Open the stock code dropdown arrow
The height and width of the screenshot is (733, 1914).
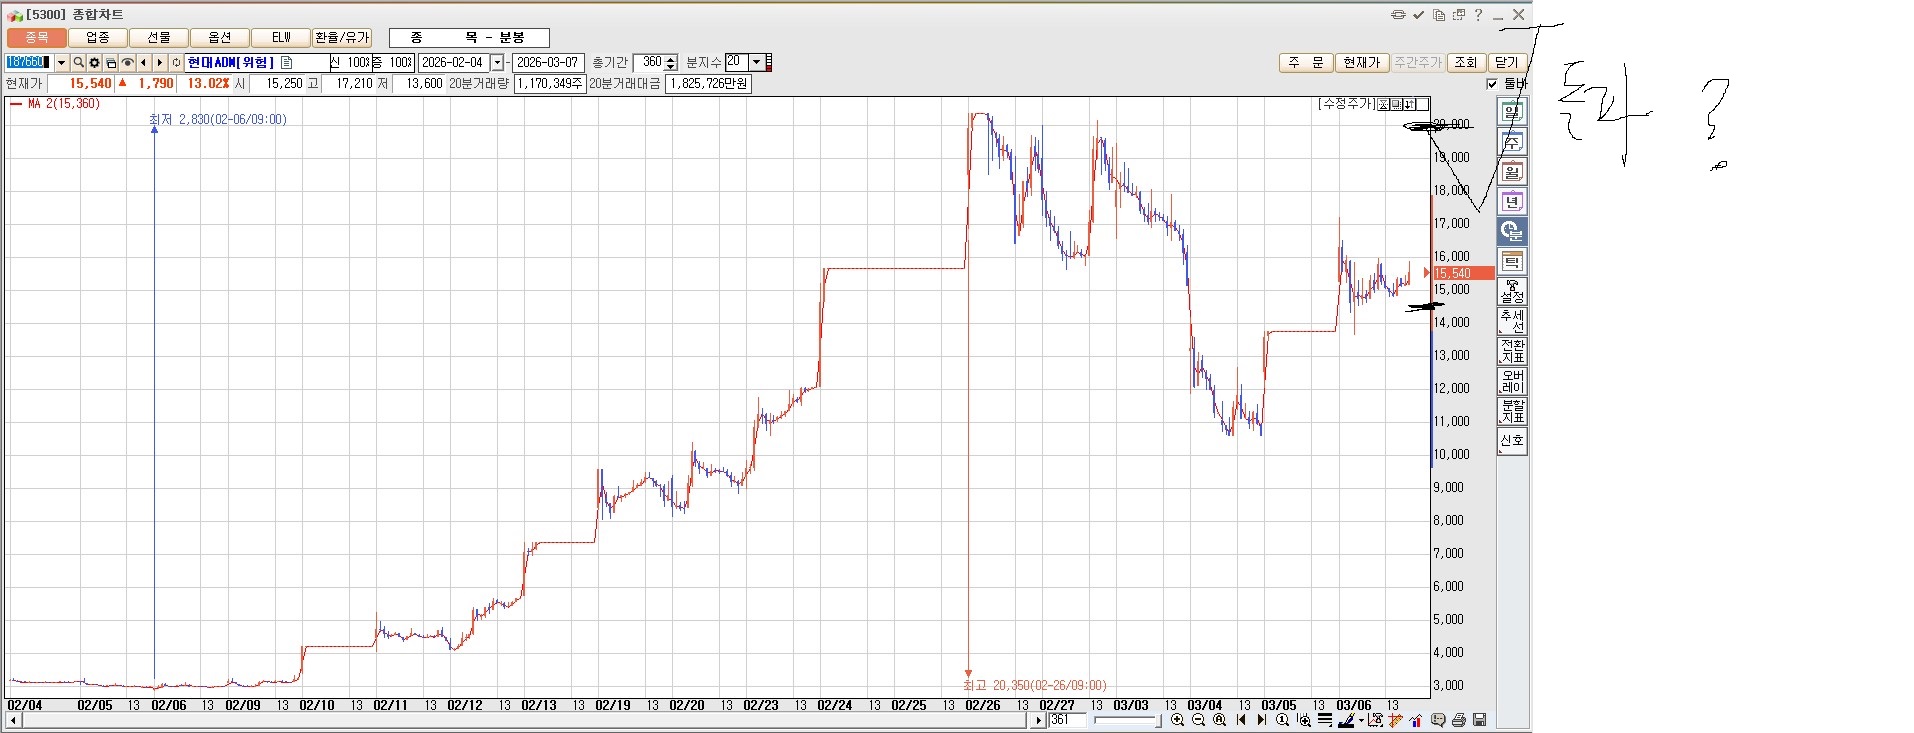click(x=61, y=62)
